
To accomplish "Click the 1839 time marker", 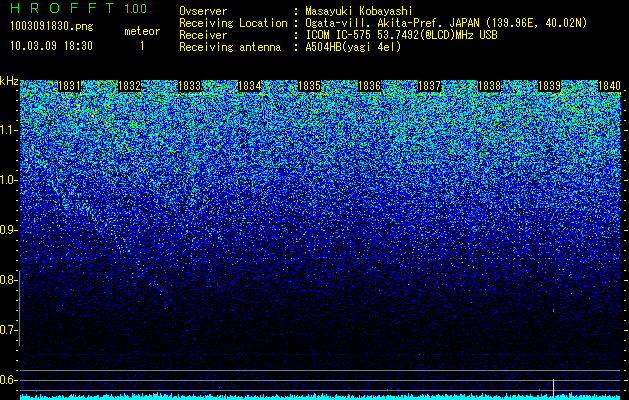I will (549, 86).
